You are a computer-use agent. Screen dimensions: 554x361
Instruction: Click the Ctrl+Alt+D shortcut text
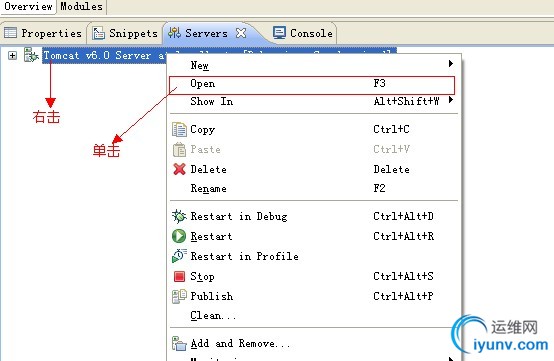point(403,216)
